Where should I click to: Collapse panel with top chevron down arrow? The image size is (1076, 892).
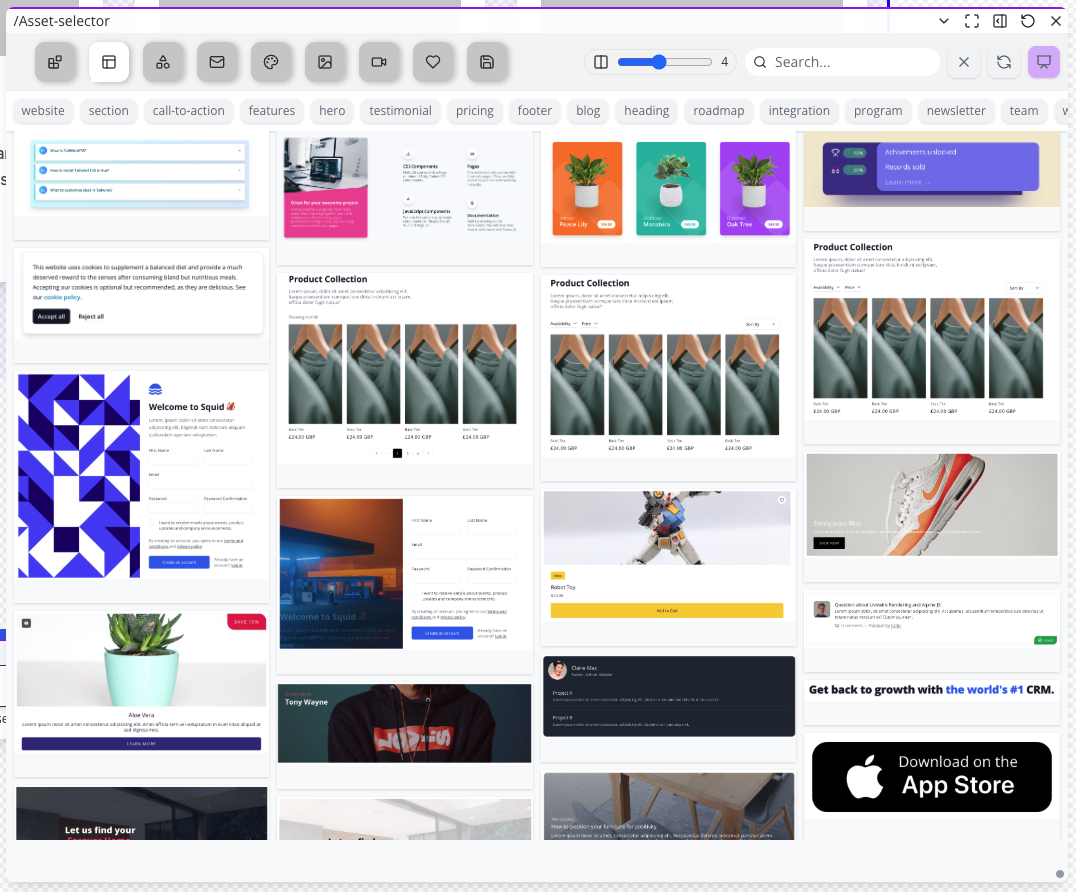(944, 21)
